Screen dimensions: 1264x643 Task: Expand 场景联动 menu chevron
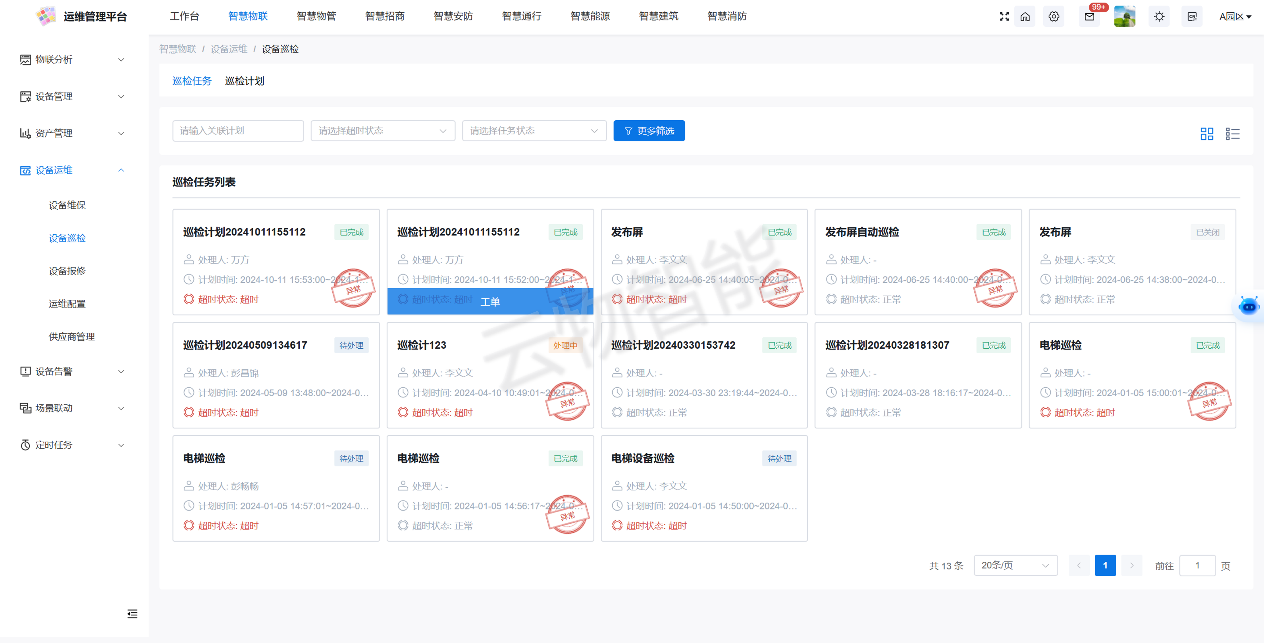[121, 408]
